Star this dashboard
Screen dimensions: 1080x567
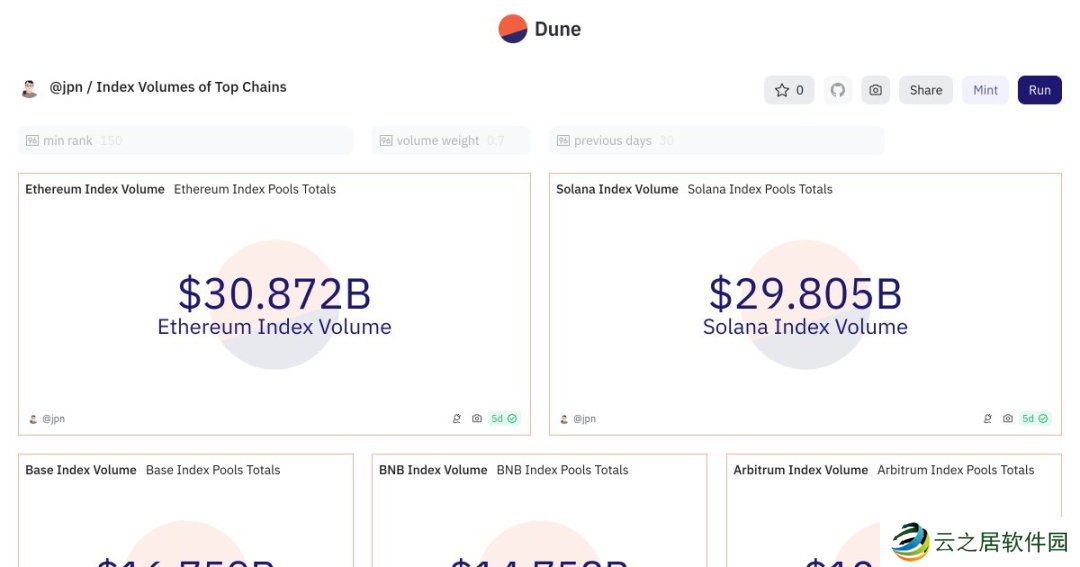point(789,90)
